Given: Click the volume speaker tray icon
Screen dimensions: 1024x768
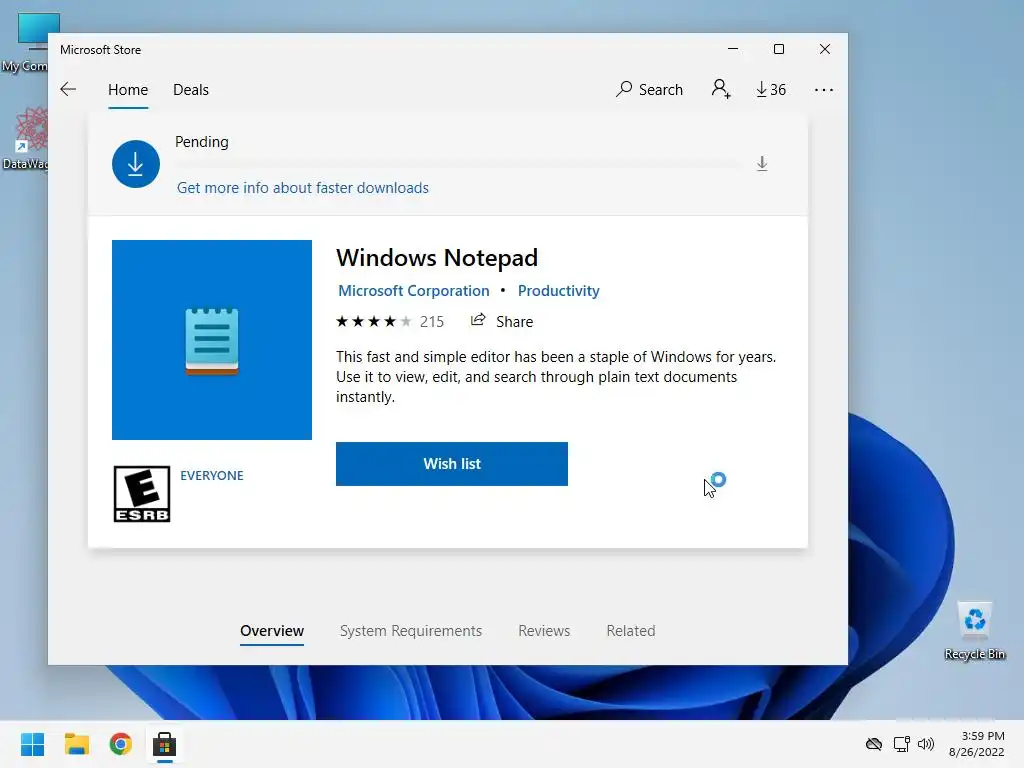Looking at the screenshot, I should coord(926,744).
